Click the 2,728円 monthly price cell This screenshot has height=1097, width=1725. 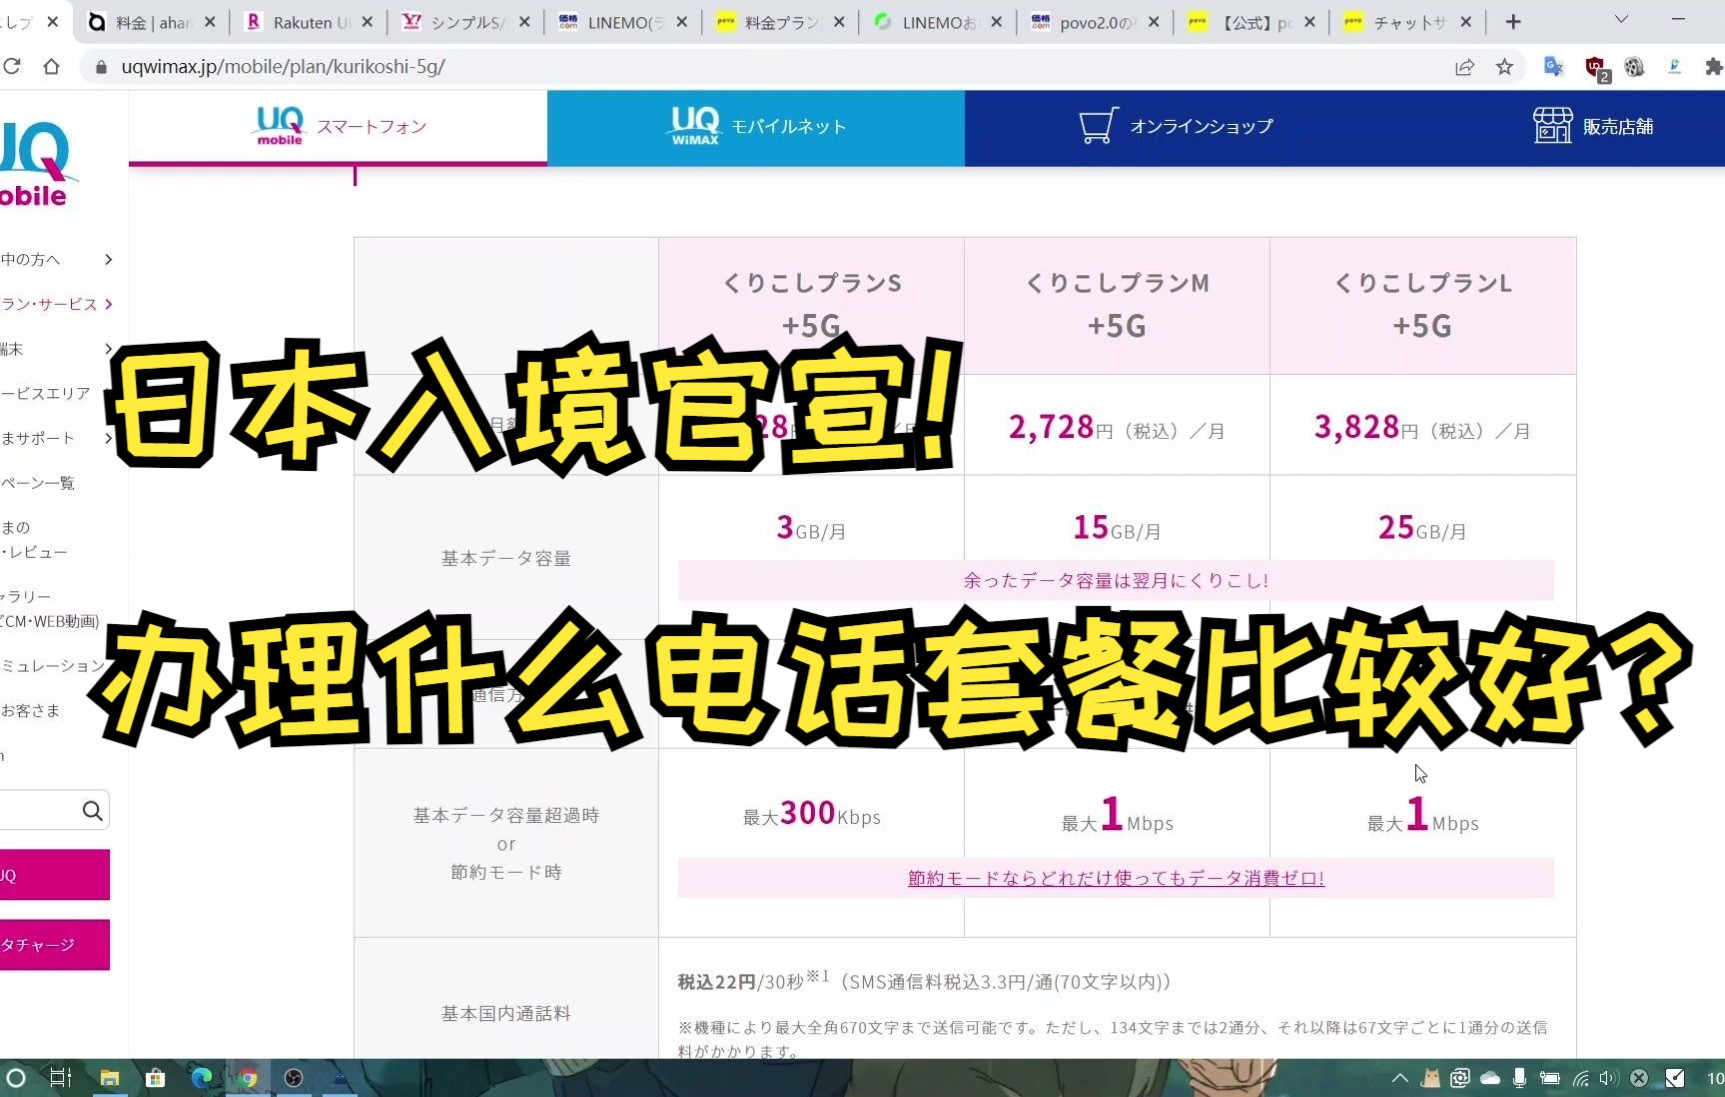1117,428
